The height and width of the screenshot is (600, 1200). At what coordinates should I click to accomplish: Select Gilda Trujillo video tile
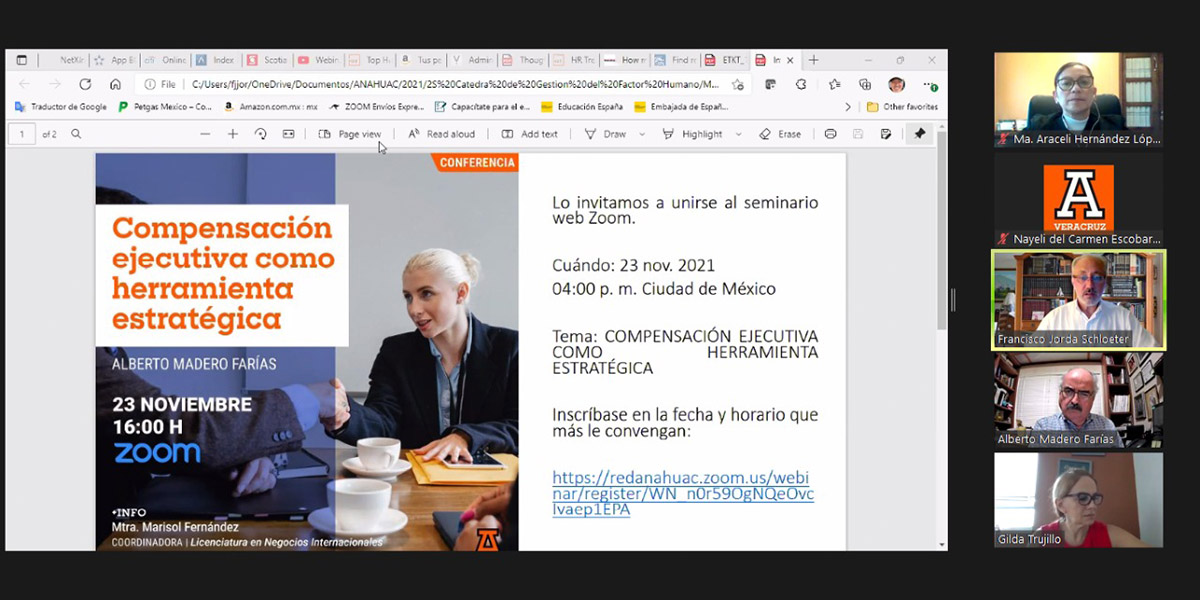coord(1078,500)
